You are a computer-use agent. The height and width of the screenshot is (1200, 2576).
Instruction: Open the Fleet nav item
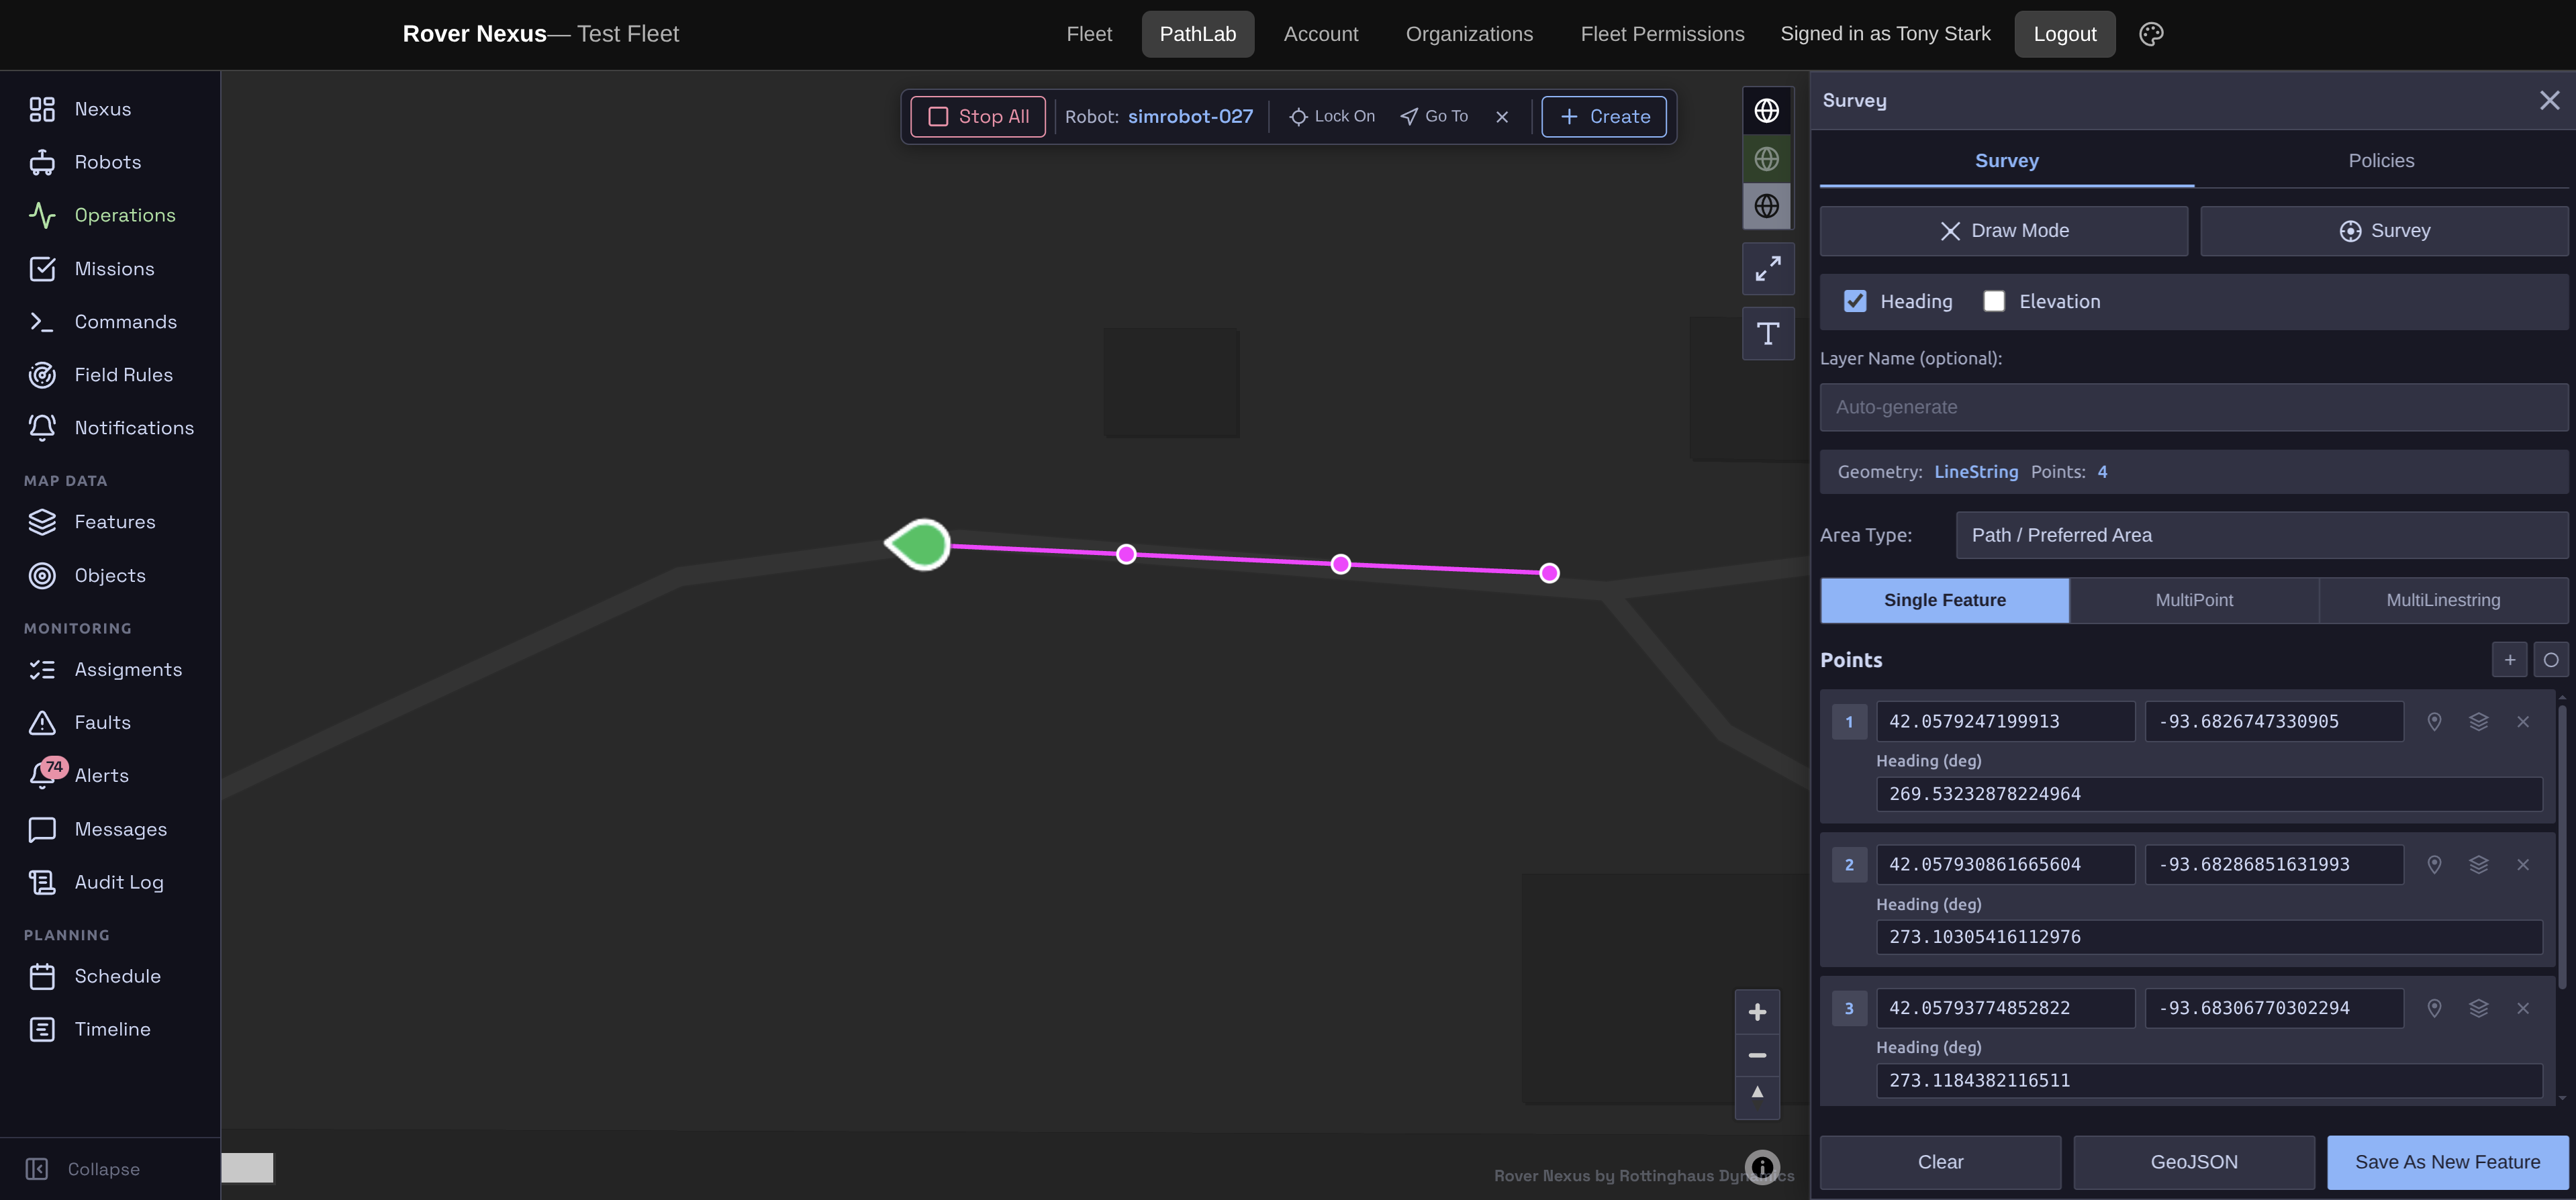(x=1089, y=34)
